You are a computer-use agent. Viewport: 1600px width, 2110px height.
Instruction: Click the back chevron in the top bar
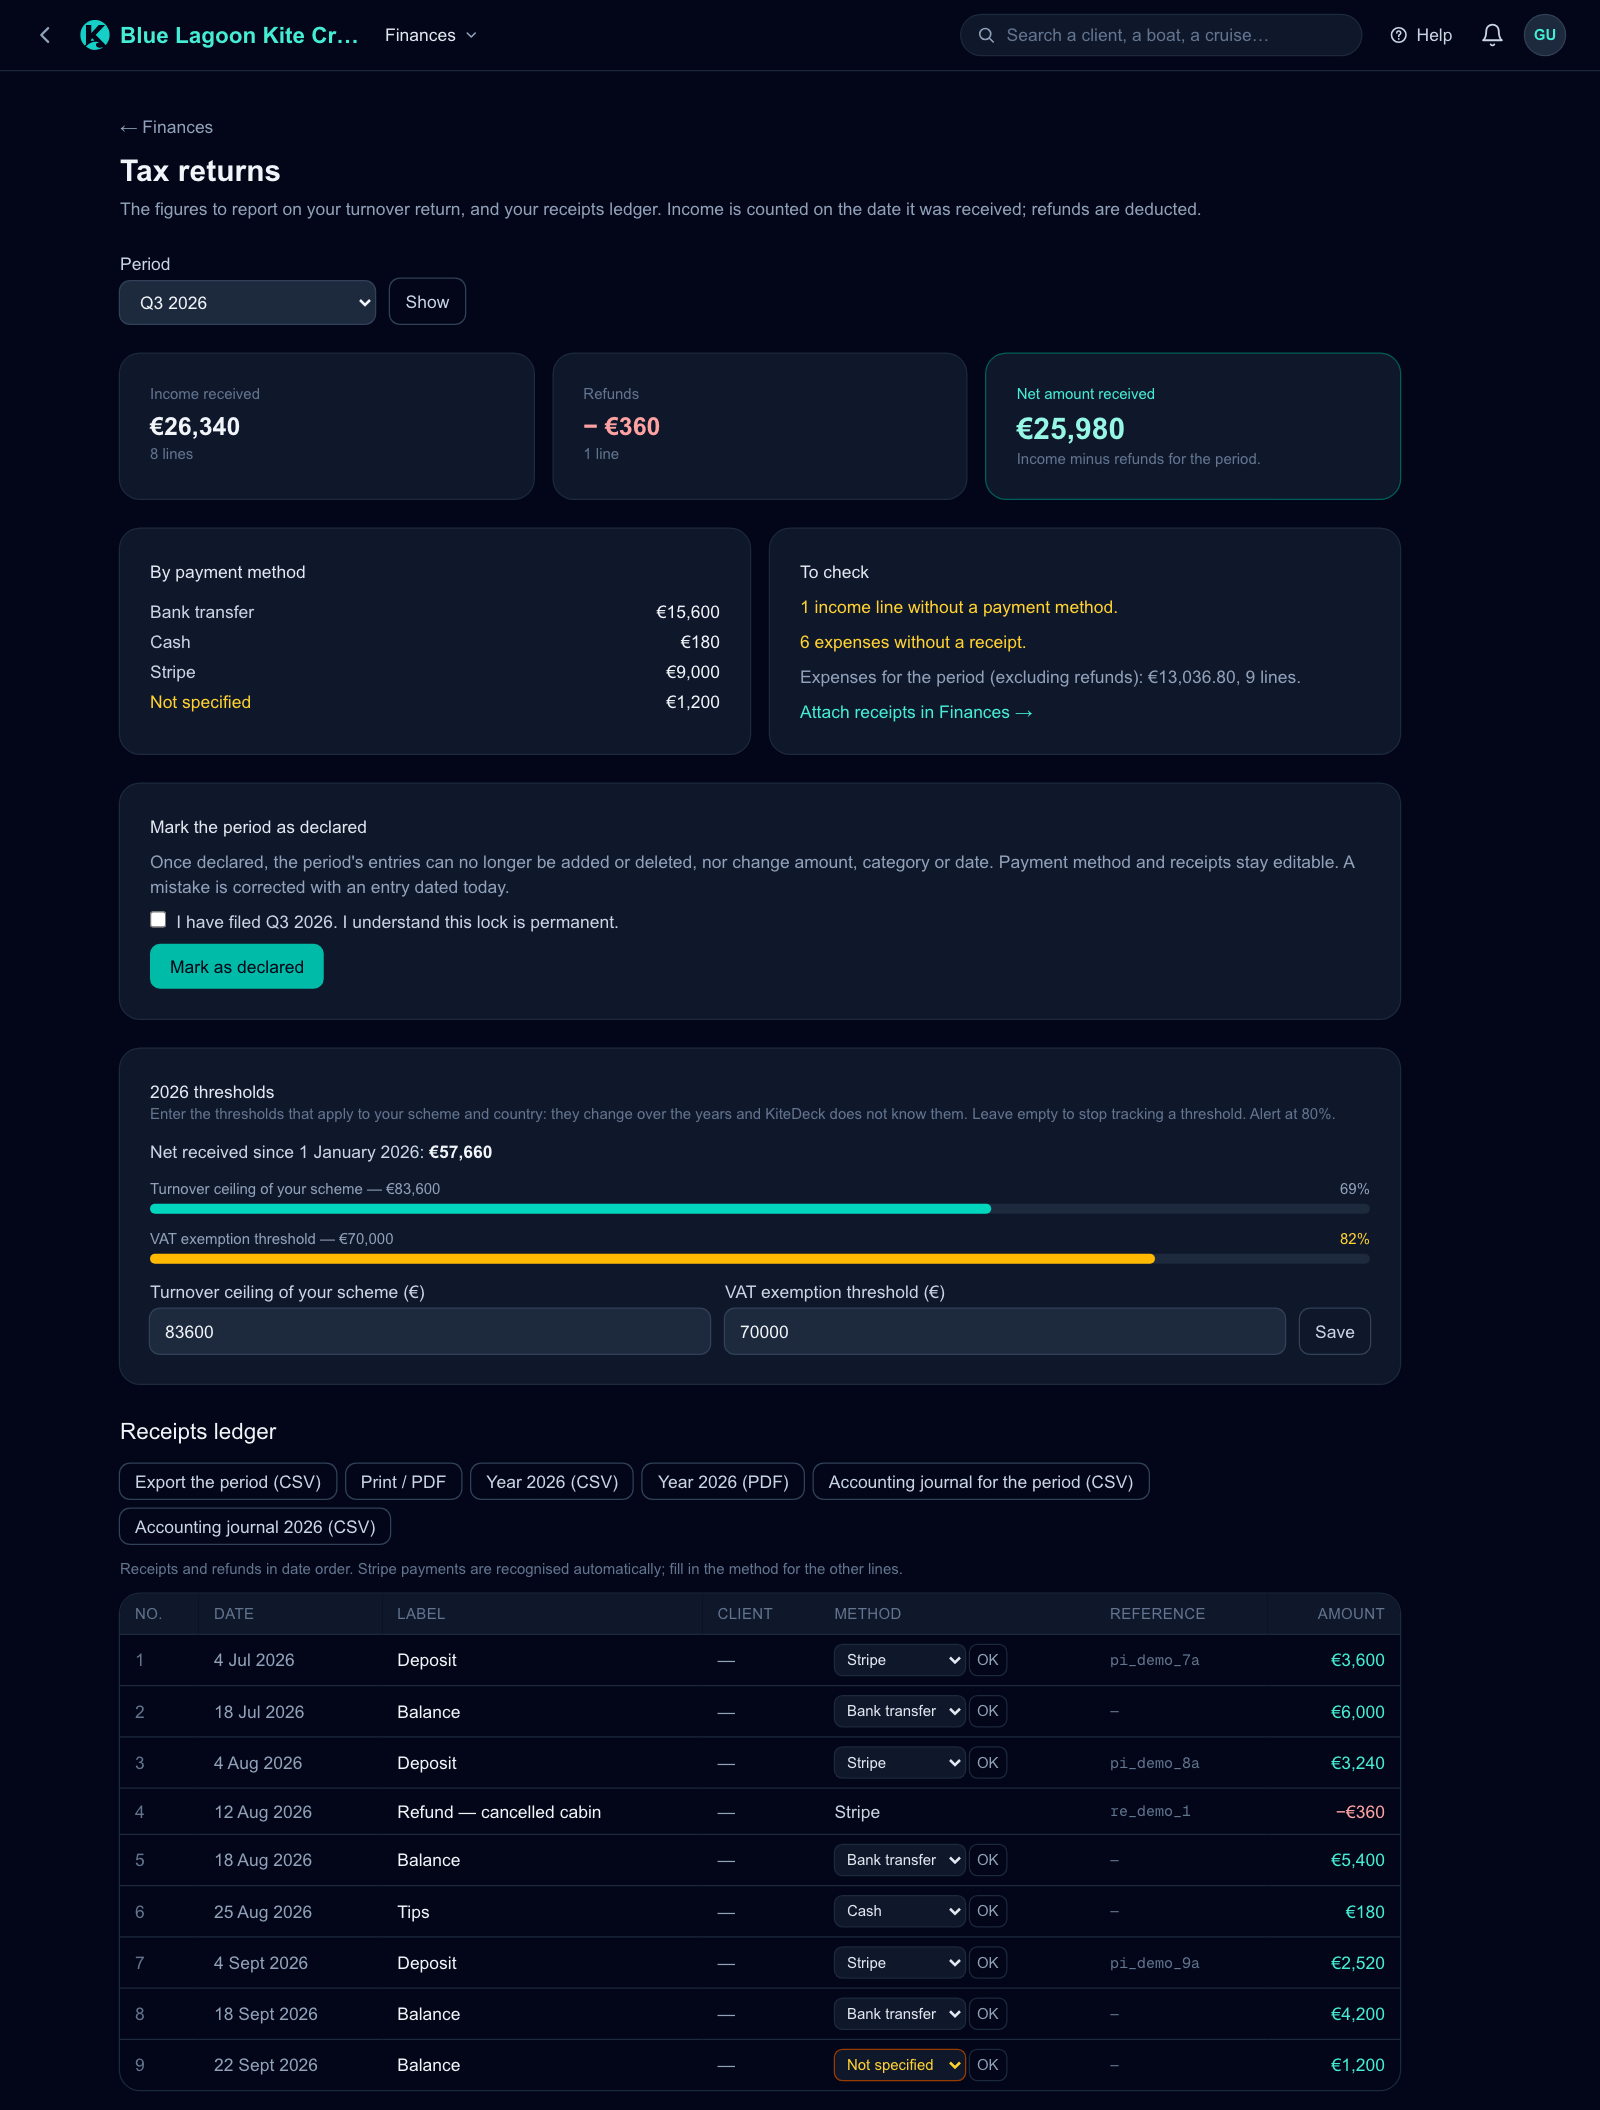(x=45, y=35)
